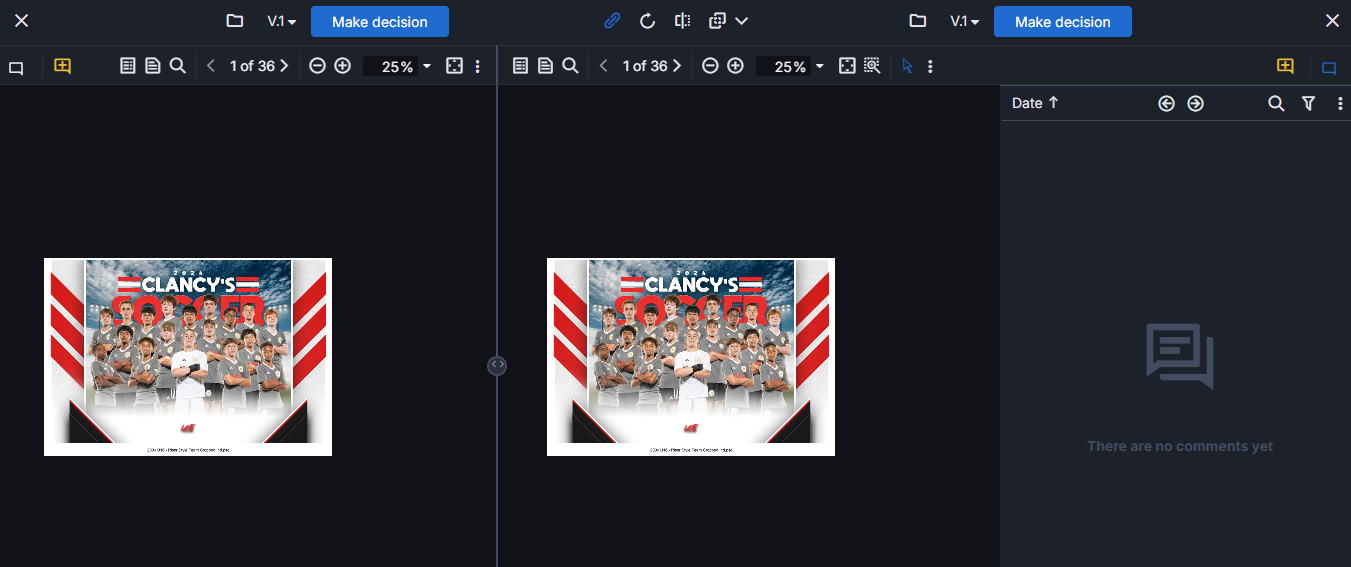Click the right Make decision button
The width and height of the screenshot is (1351, 567).
(1063, 21)
